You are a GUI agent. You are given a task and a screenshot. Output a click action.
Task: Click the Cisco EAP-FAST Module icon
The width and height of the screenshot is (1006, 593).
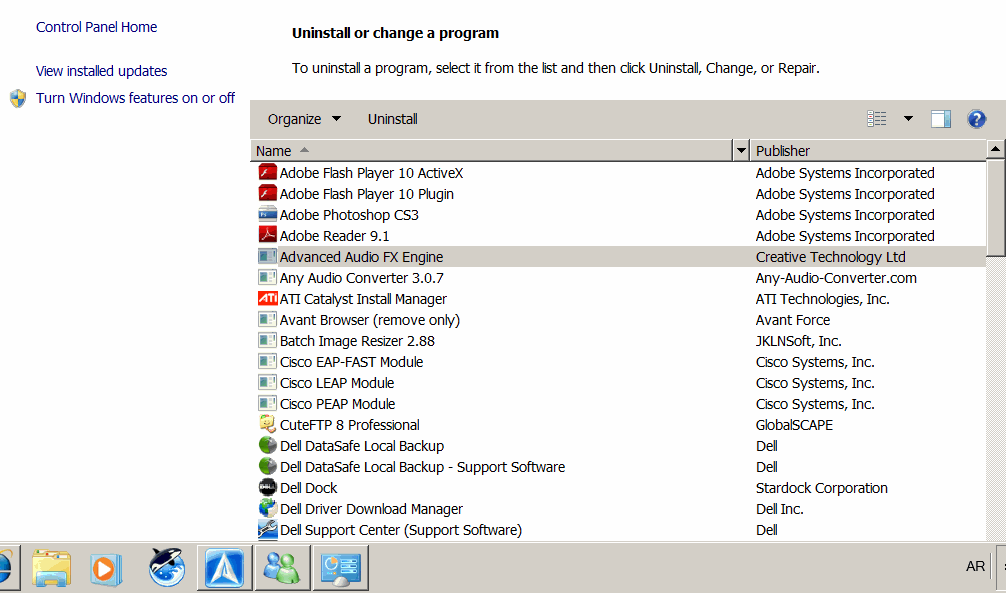pyautogui.click(x=268, y=362)
